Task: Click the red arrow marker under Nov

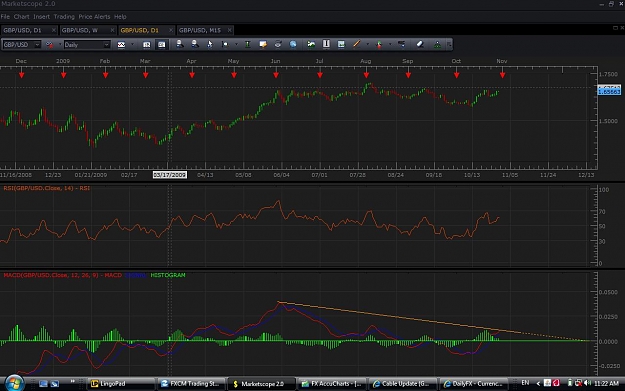Action: (x=503, y=75)
